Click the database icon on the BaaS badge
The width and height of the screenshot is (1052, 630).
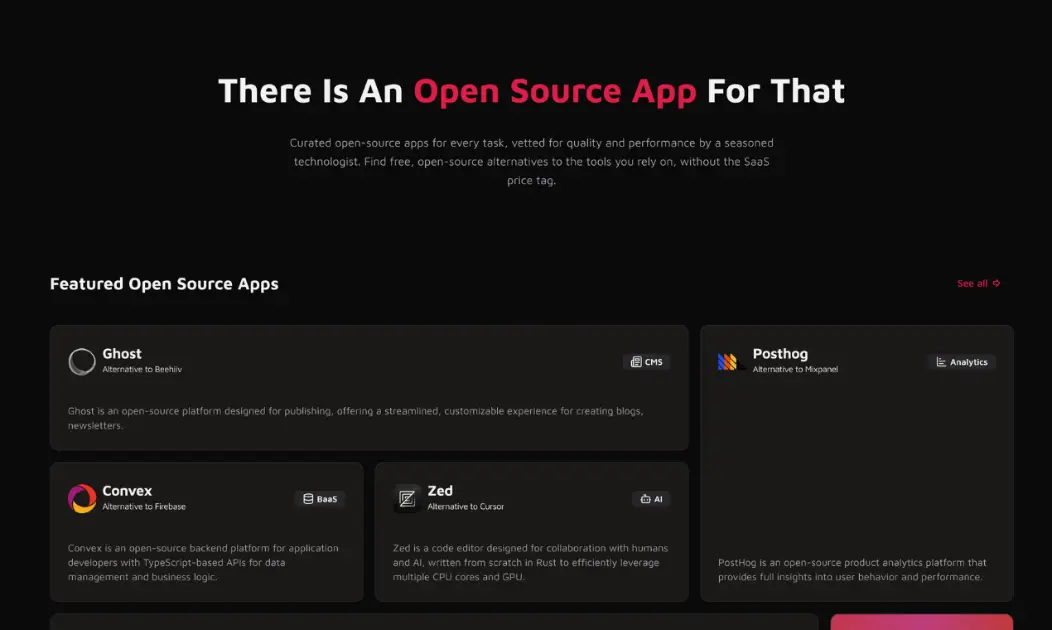(306, 498)
